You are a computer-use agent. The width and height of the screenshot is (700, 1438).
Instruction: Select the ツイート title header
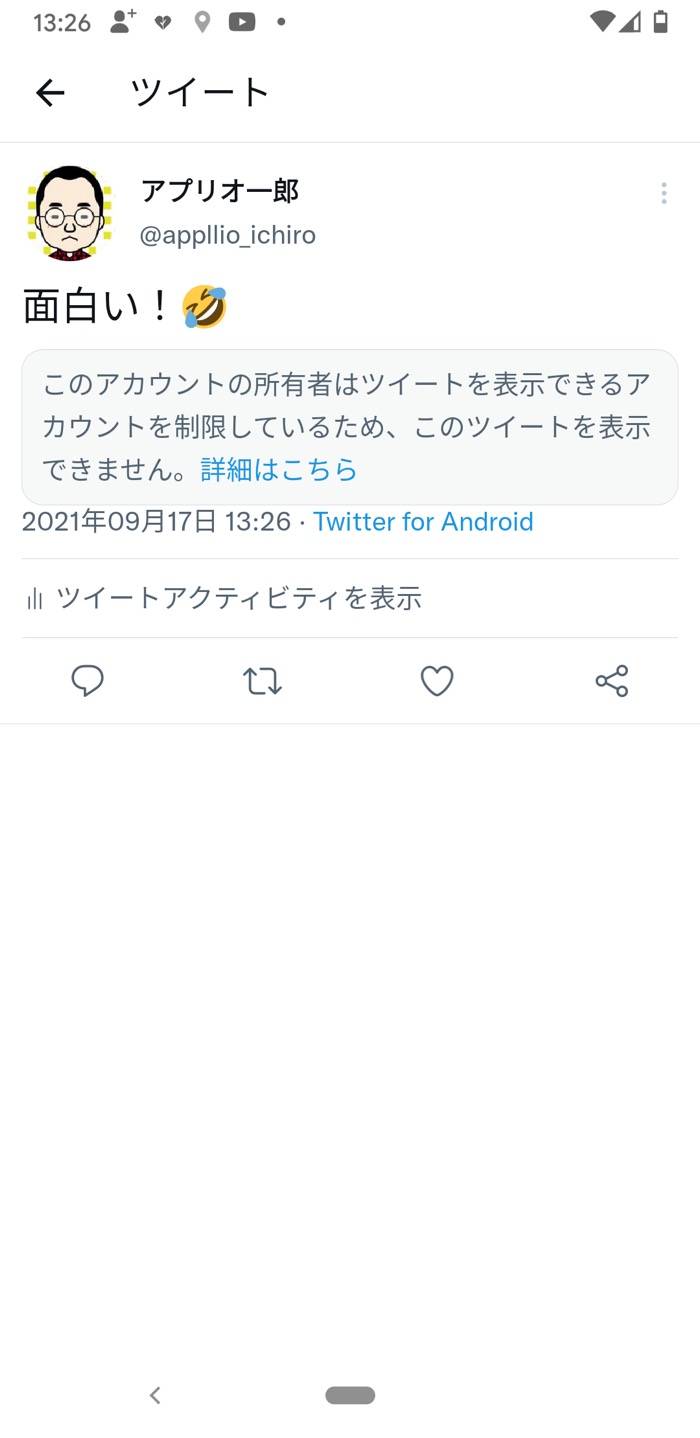[x=198, y=91]
